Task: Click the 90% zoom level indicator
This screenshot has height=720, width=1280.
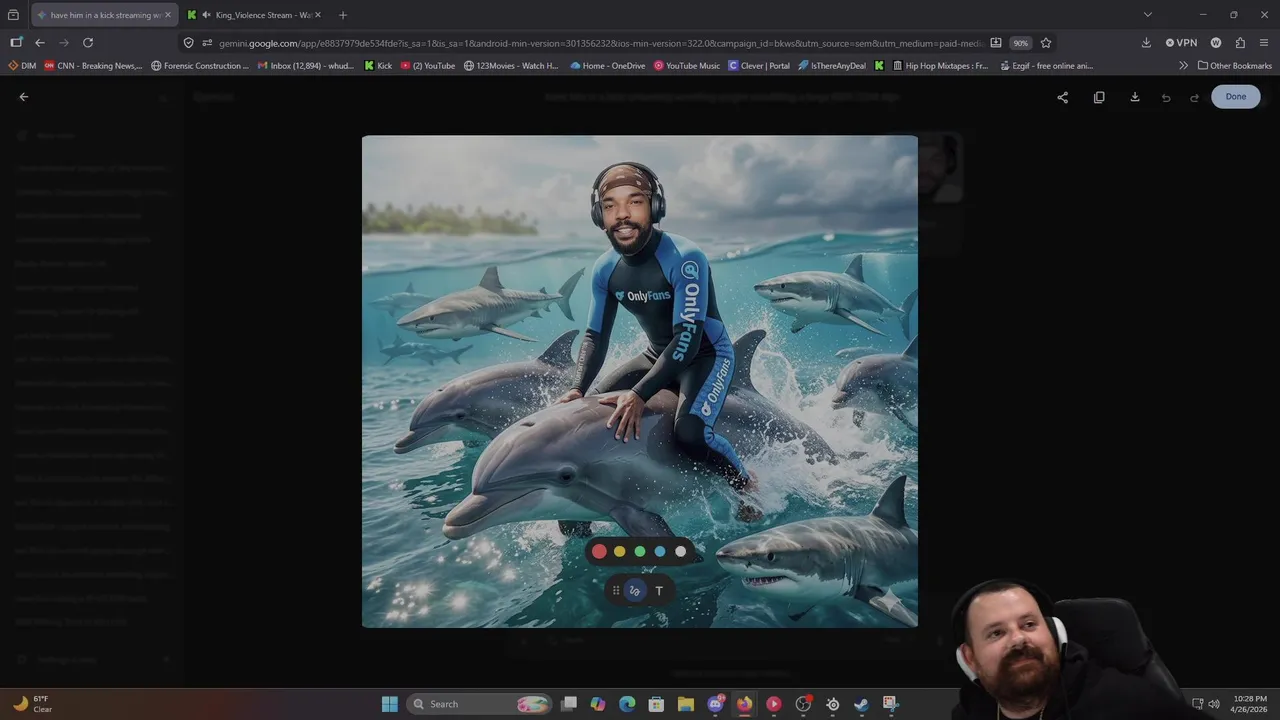Action: [x=1020, y=43]
